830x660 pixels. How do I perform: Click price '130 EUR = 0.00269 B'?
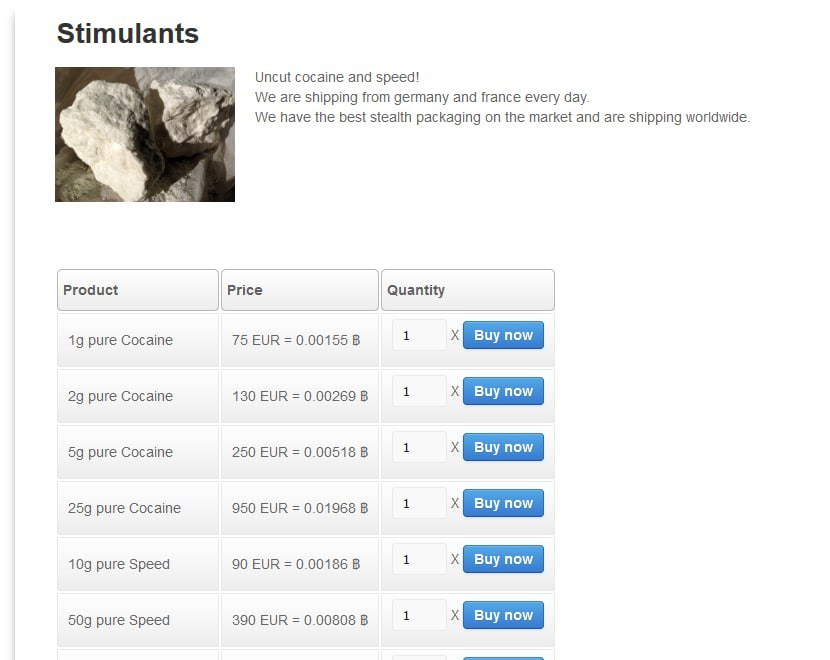[x=300, y=396]
